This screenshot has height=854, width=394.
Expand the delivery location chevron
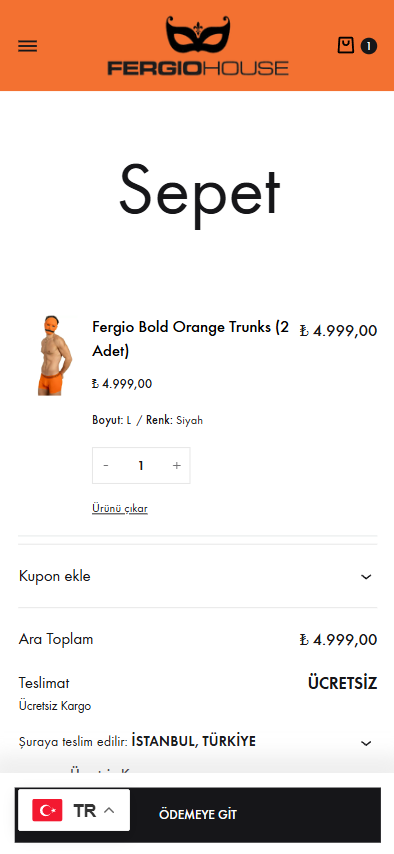(x=366, y=743)
